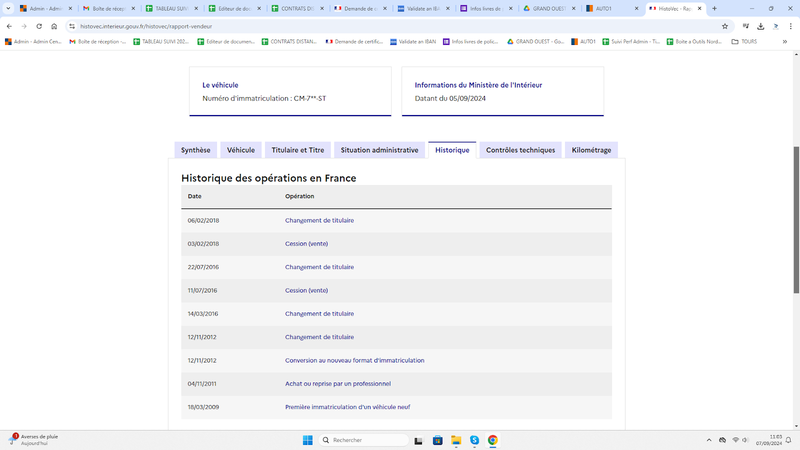Click the address bar URL

tap(146, 26)
